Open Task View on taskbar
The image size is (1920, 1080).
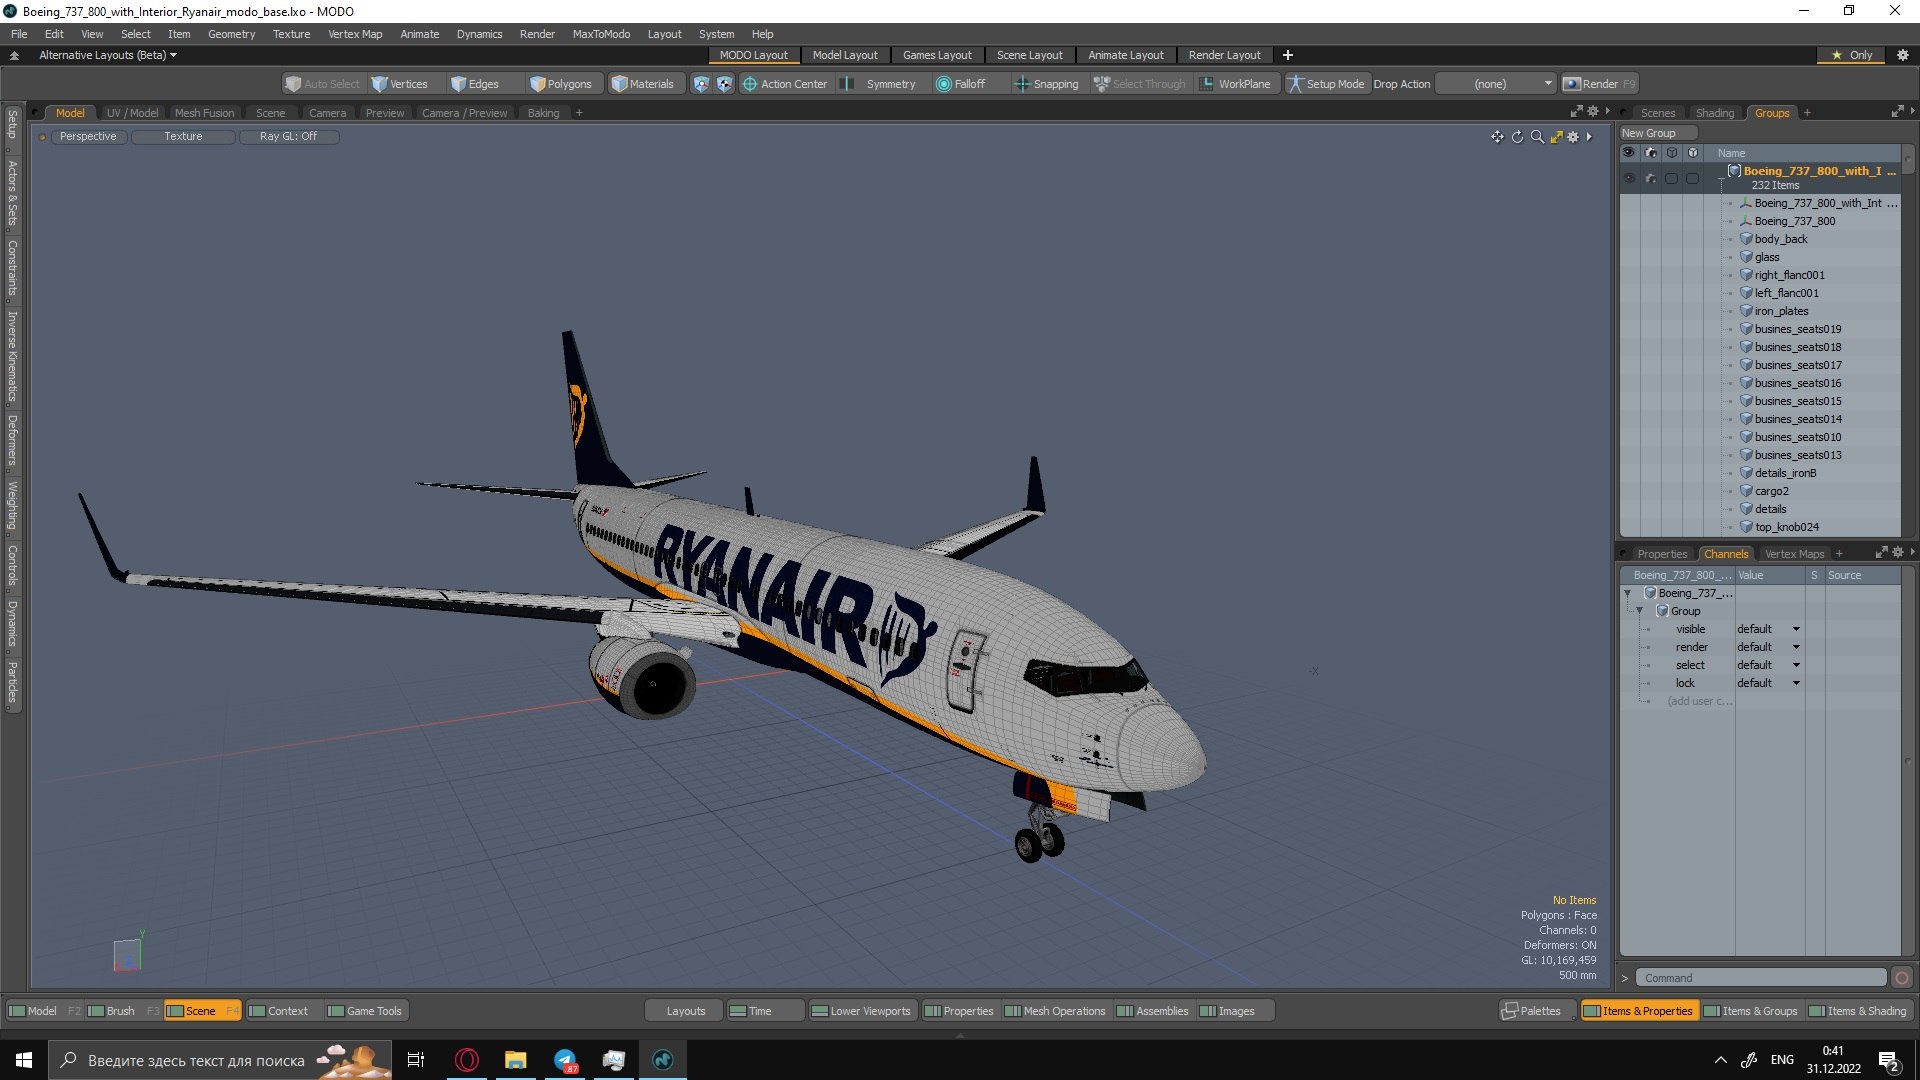416,1060
